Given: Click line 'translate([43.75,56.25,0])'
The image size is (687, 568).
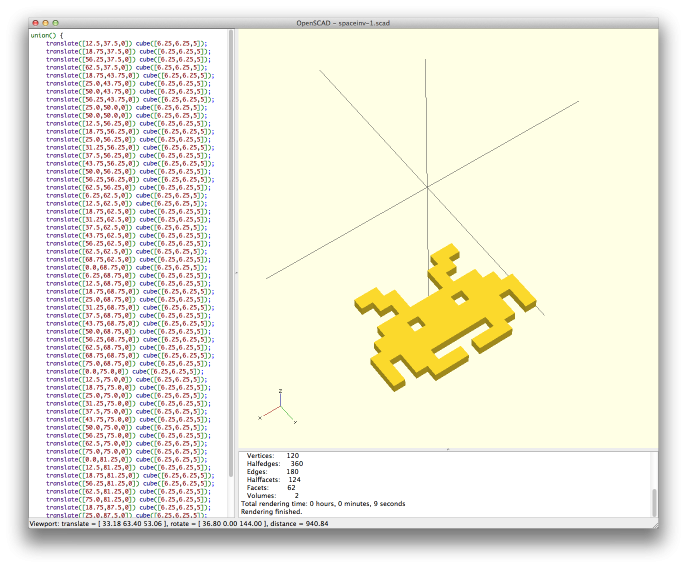Looking at the screenshot, I should pyautogui.click(x=130, y=163).
